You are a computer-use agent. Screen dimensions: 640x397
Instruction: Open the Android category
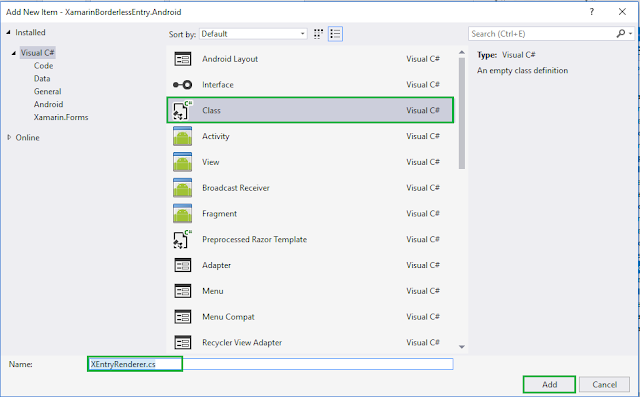(x=48, y=104)
